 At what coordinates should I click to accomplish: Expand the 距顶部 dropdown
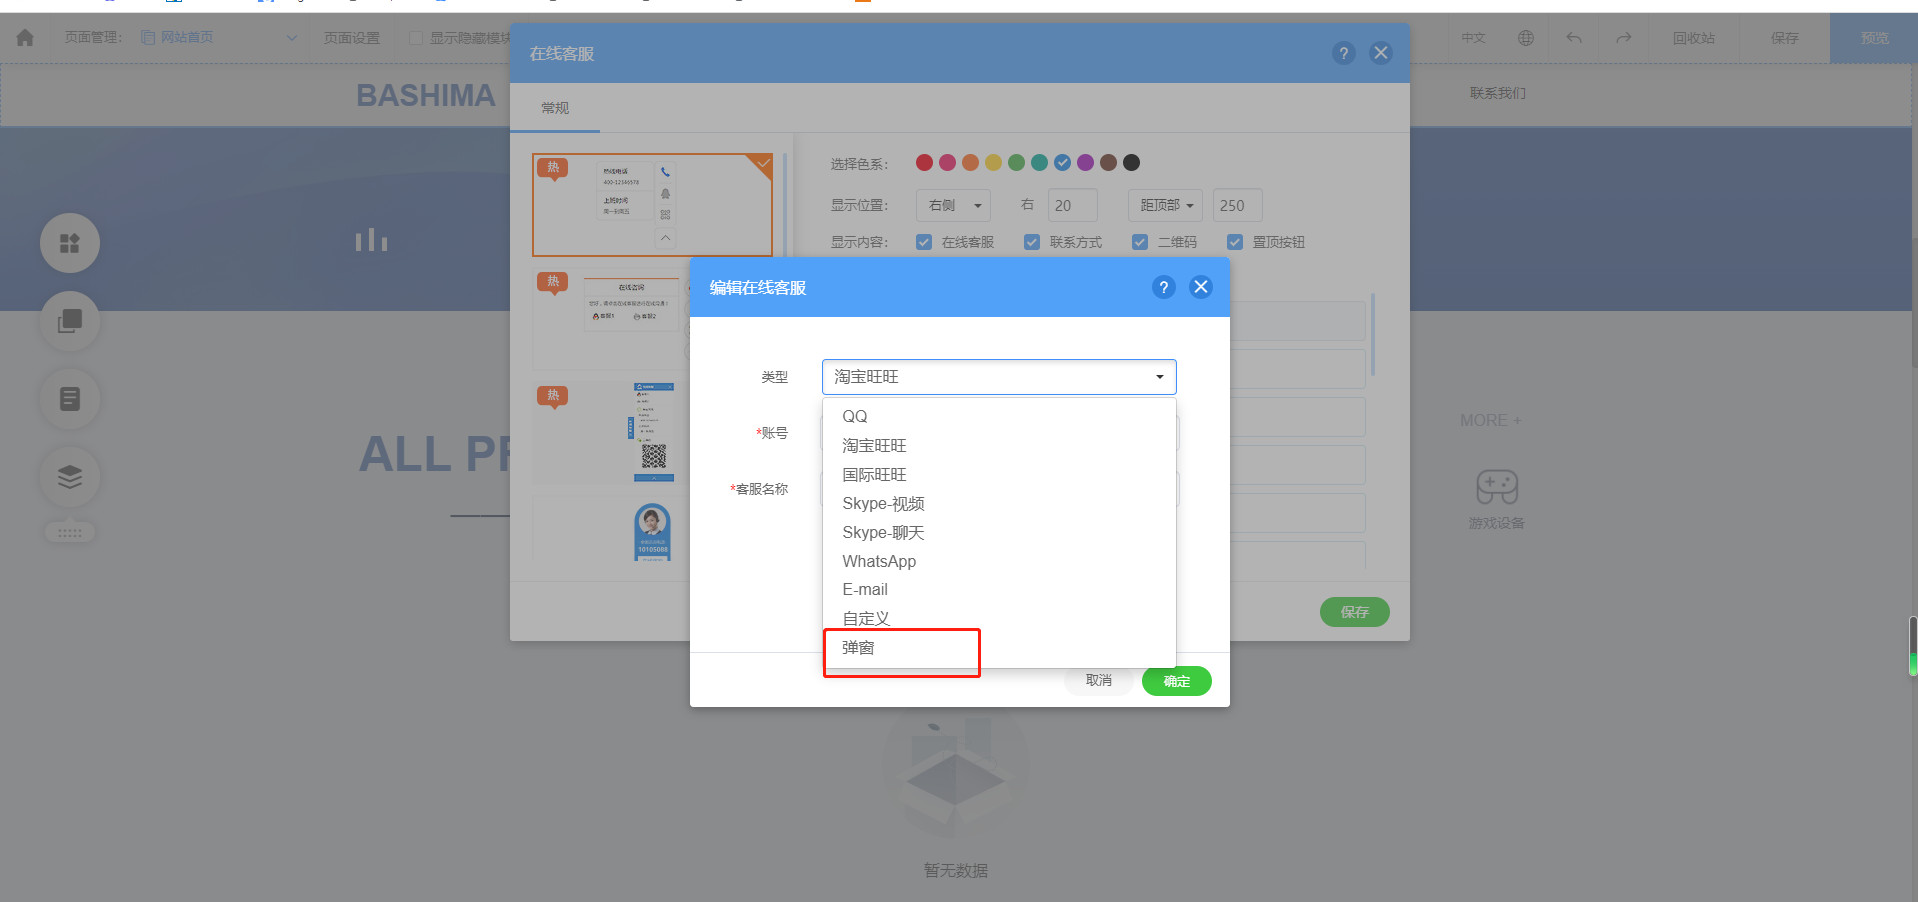(x=1166, y=206)
